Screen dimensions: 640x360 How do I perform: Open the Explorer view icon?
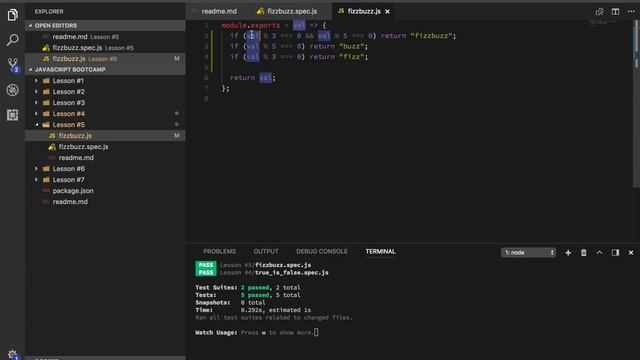point(12,15)
